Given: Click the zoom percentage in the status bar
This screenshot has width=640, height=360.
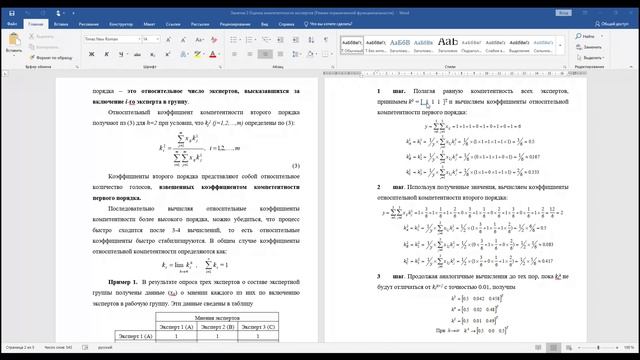Looking at the screenshot, I should point(629,347).
